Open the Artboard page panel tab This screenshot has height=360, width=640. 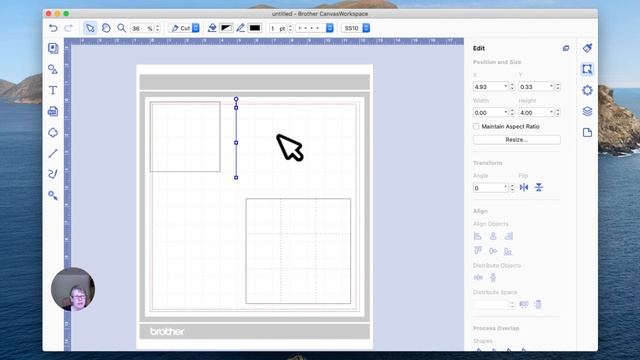tap(587, 133)
